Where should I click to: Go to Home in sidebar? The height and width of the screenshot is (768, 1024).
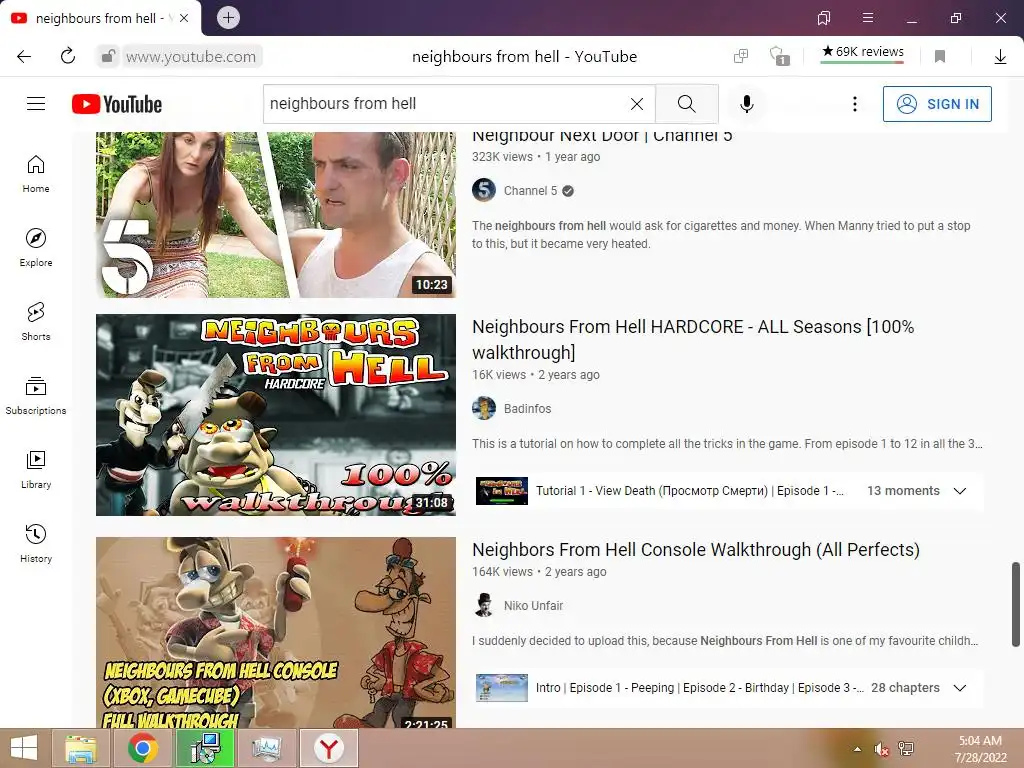coord(36,174)
